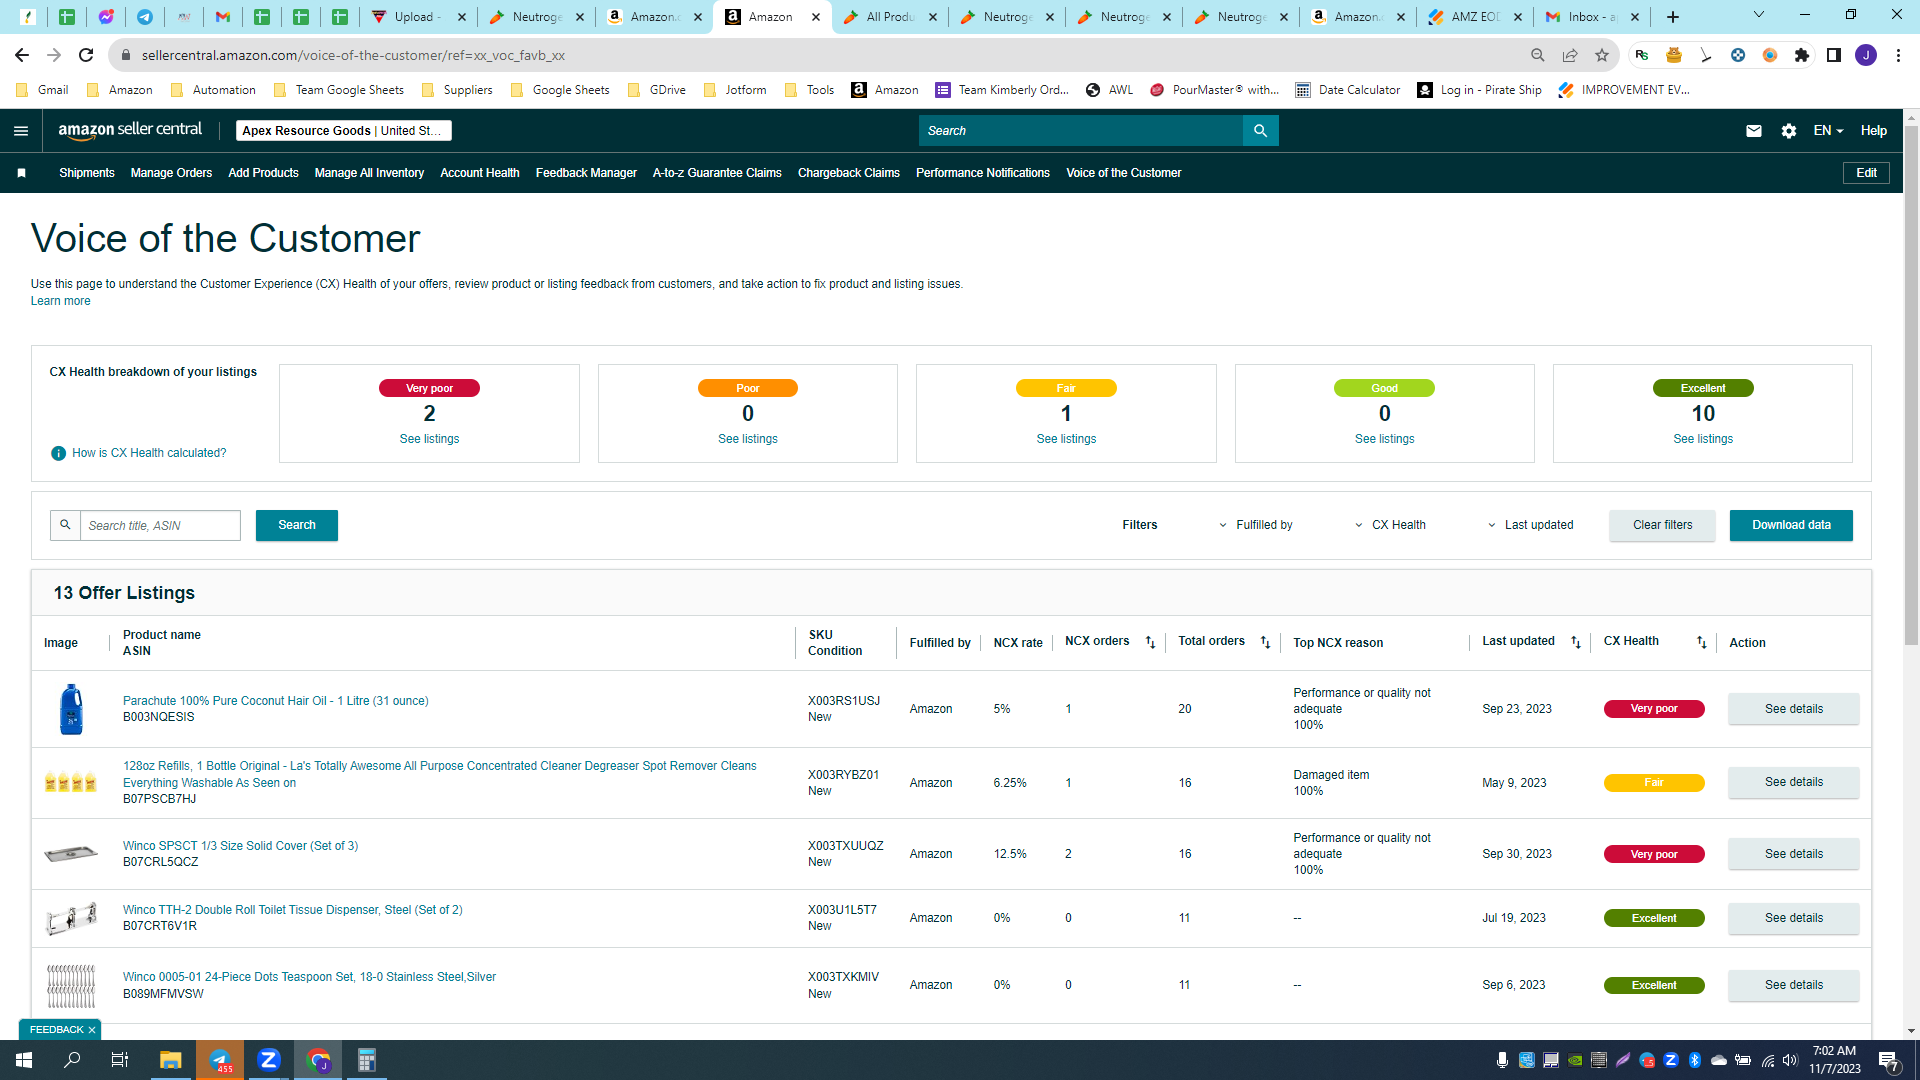Click the amazon seller central logo

pyautogui.click(x=130, y=130)
